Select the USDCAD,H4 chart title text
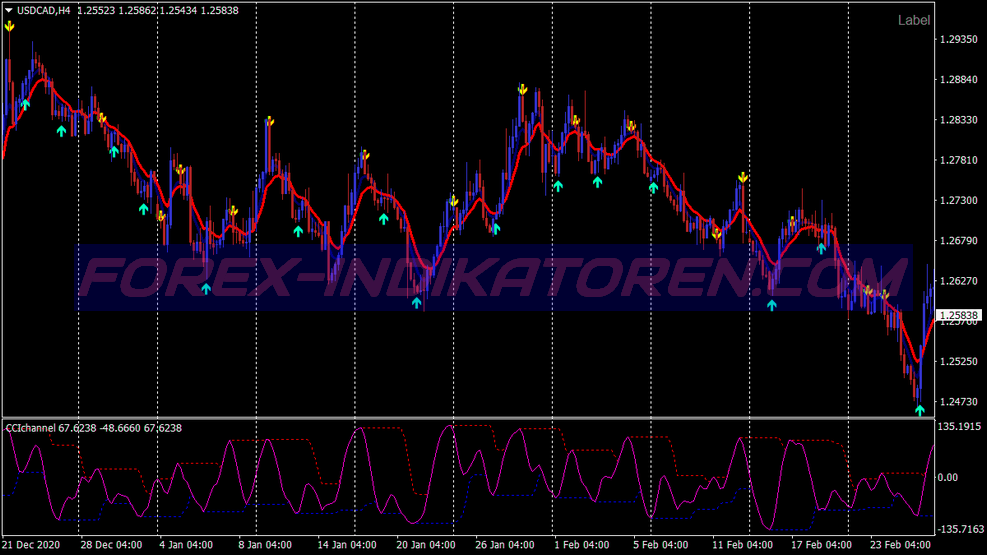 point(43,11)
